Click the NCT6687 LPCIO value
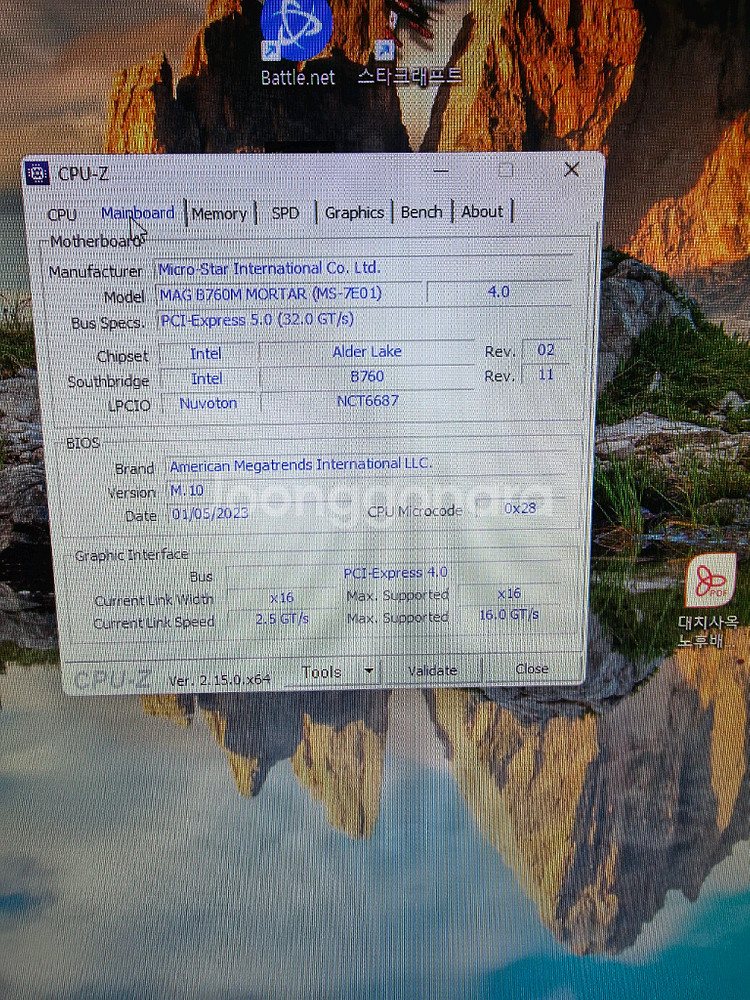Screen dimensions: 750x1000 point(368,401)
